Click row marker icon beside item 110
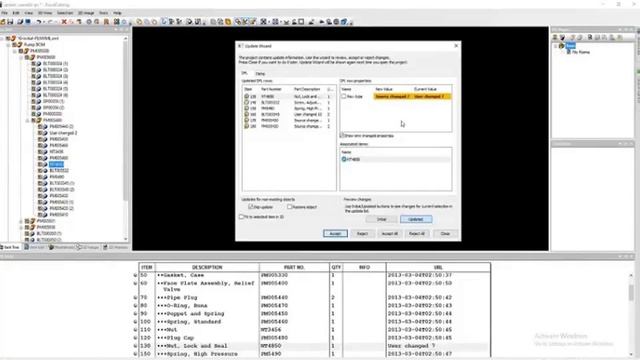 click(x=135, y=330)
